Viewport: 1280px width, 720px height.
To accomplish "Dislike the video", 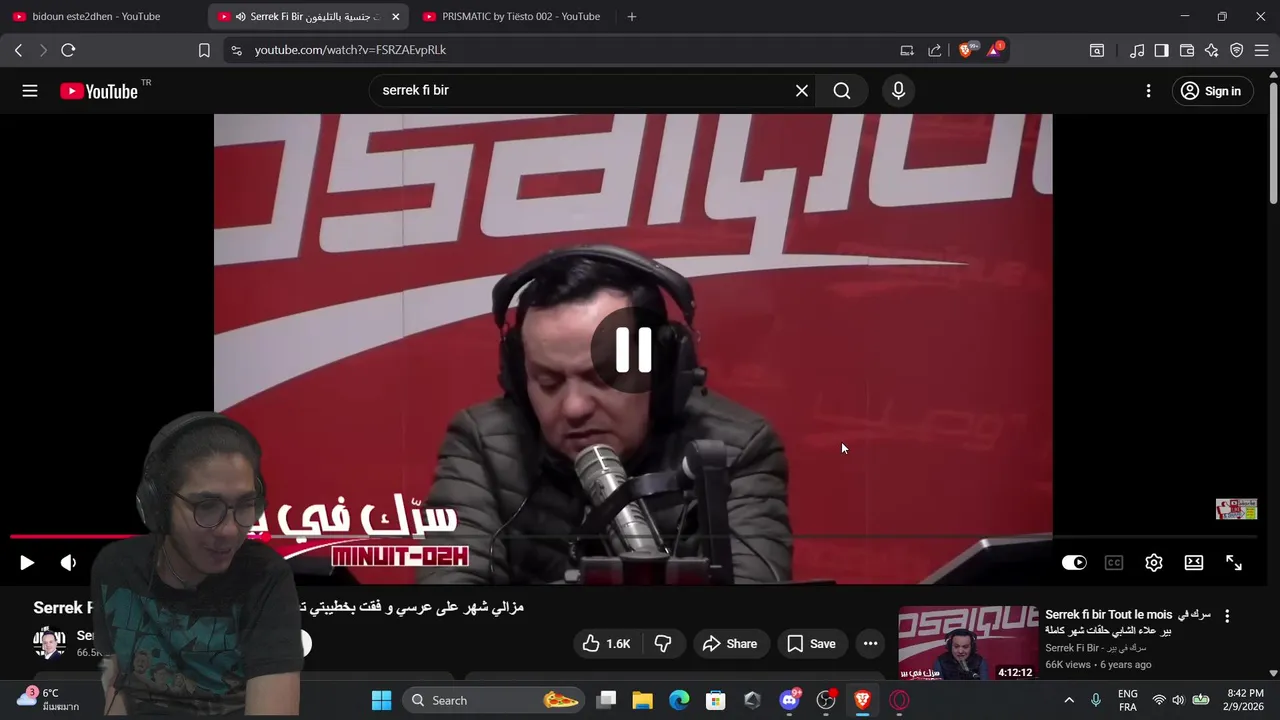I will click(x=663, y=644).
